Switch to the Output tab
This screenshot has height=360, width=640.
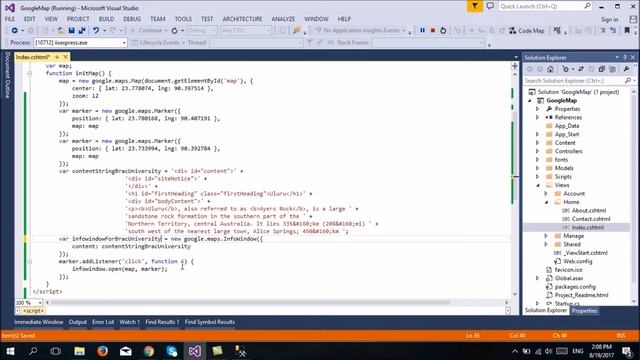click(x=78, y=322)
